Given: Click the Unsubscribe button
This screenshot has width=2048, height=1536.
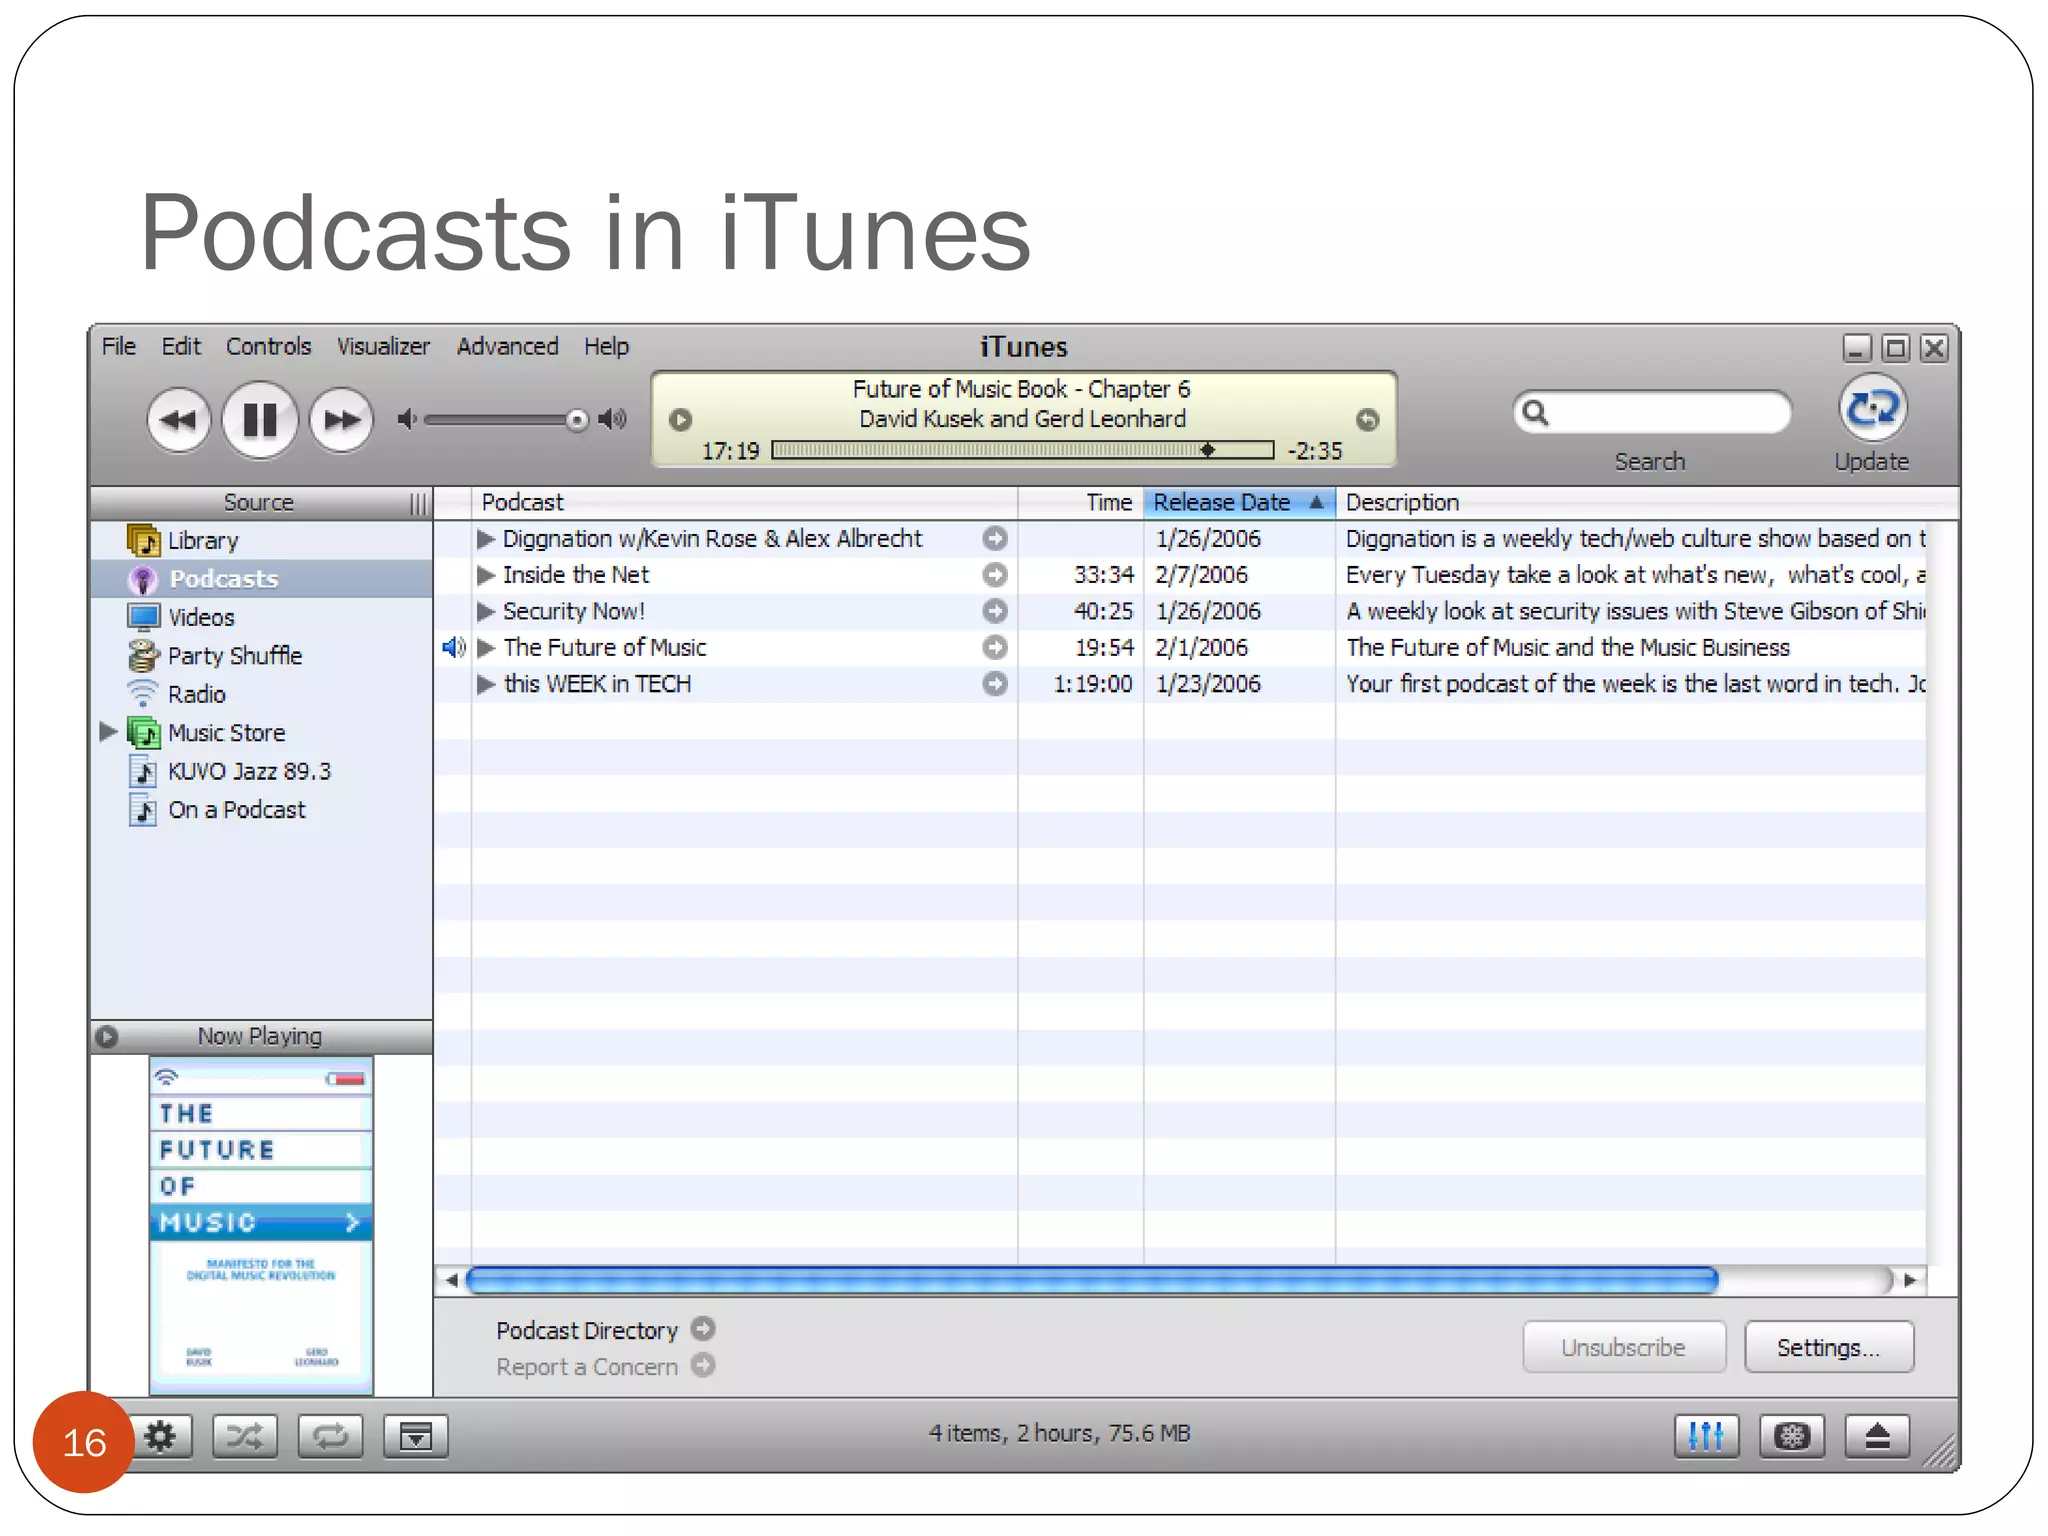Looking at the screenshot, I should pyautogui.click(x=1624, y=1348).
